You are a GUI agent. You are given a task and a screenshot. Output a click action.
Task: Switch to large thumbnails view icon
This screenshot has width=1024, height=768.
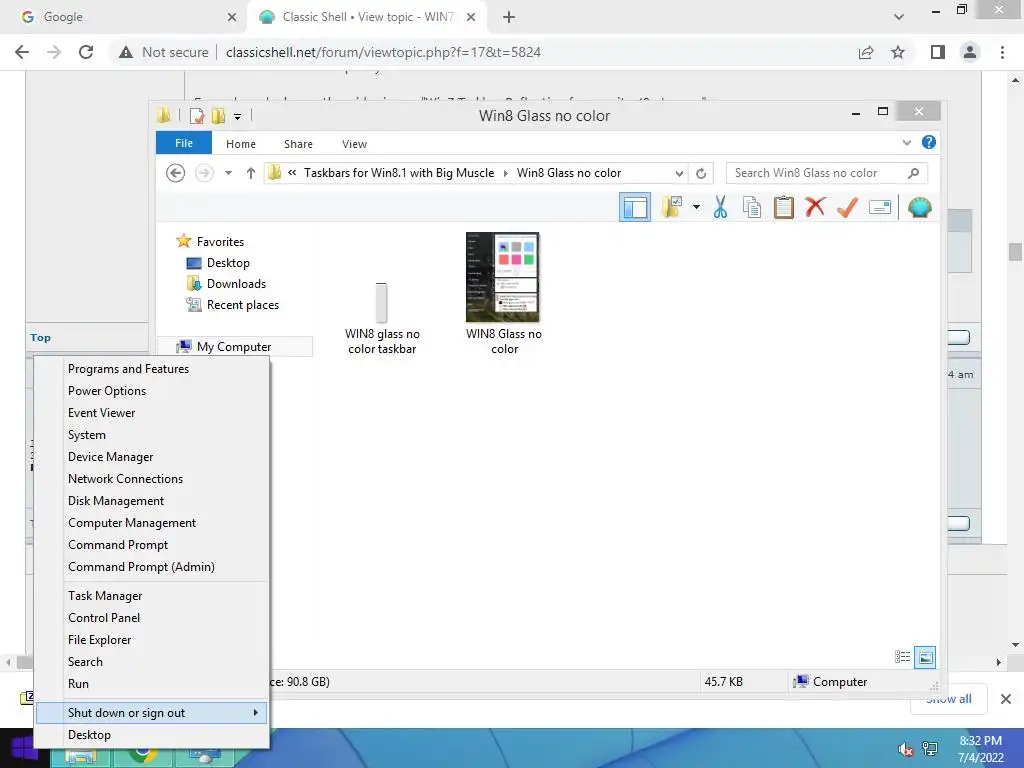point(925,657)
